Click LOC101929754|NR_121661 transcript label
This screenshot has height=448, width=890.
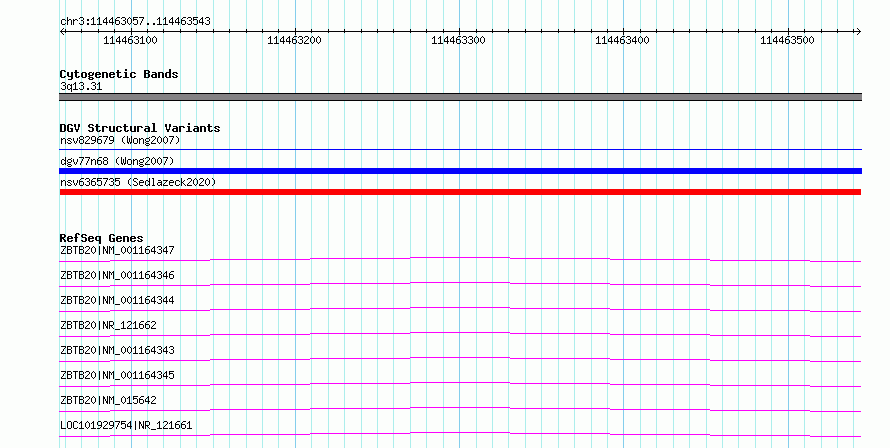tap(126, 425)
